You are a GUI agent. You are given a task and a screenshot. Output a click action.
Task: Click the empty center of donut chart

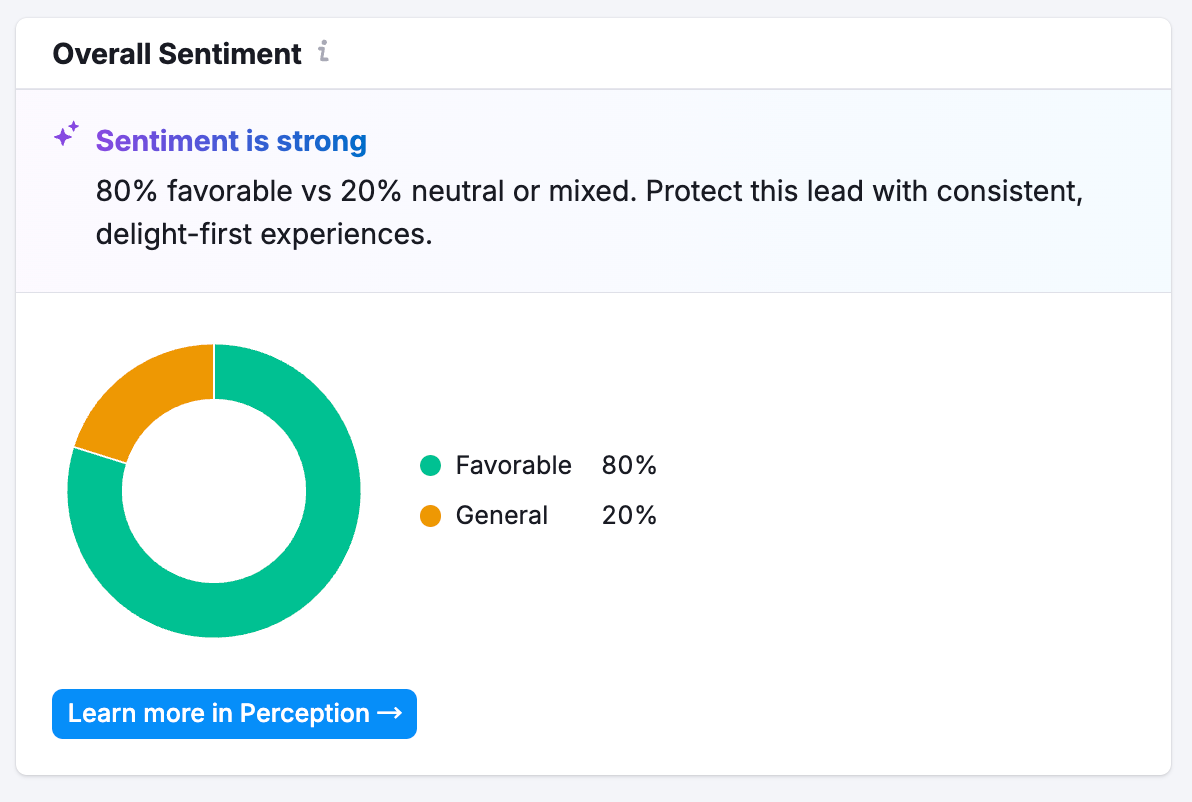214,491
